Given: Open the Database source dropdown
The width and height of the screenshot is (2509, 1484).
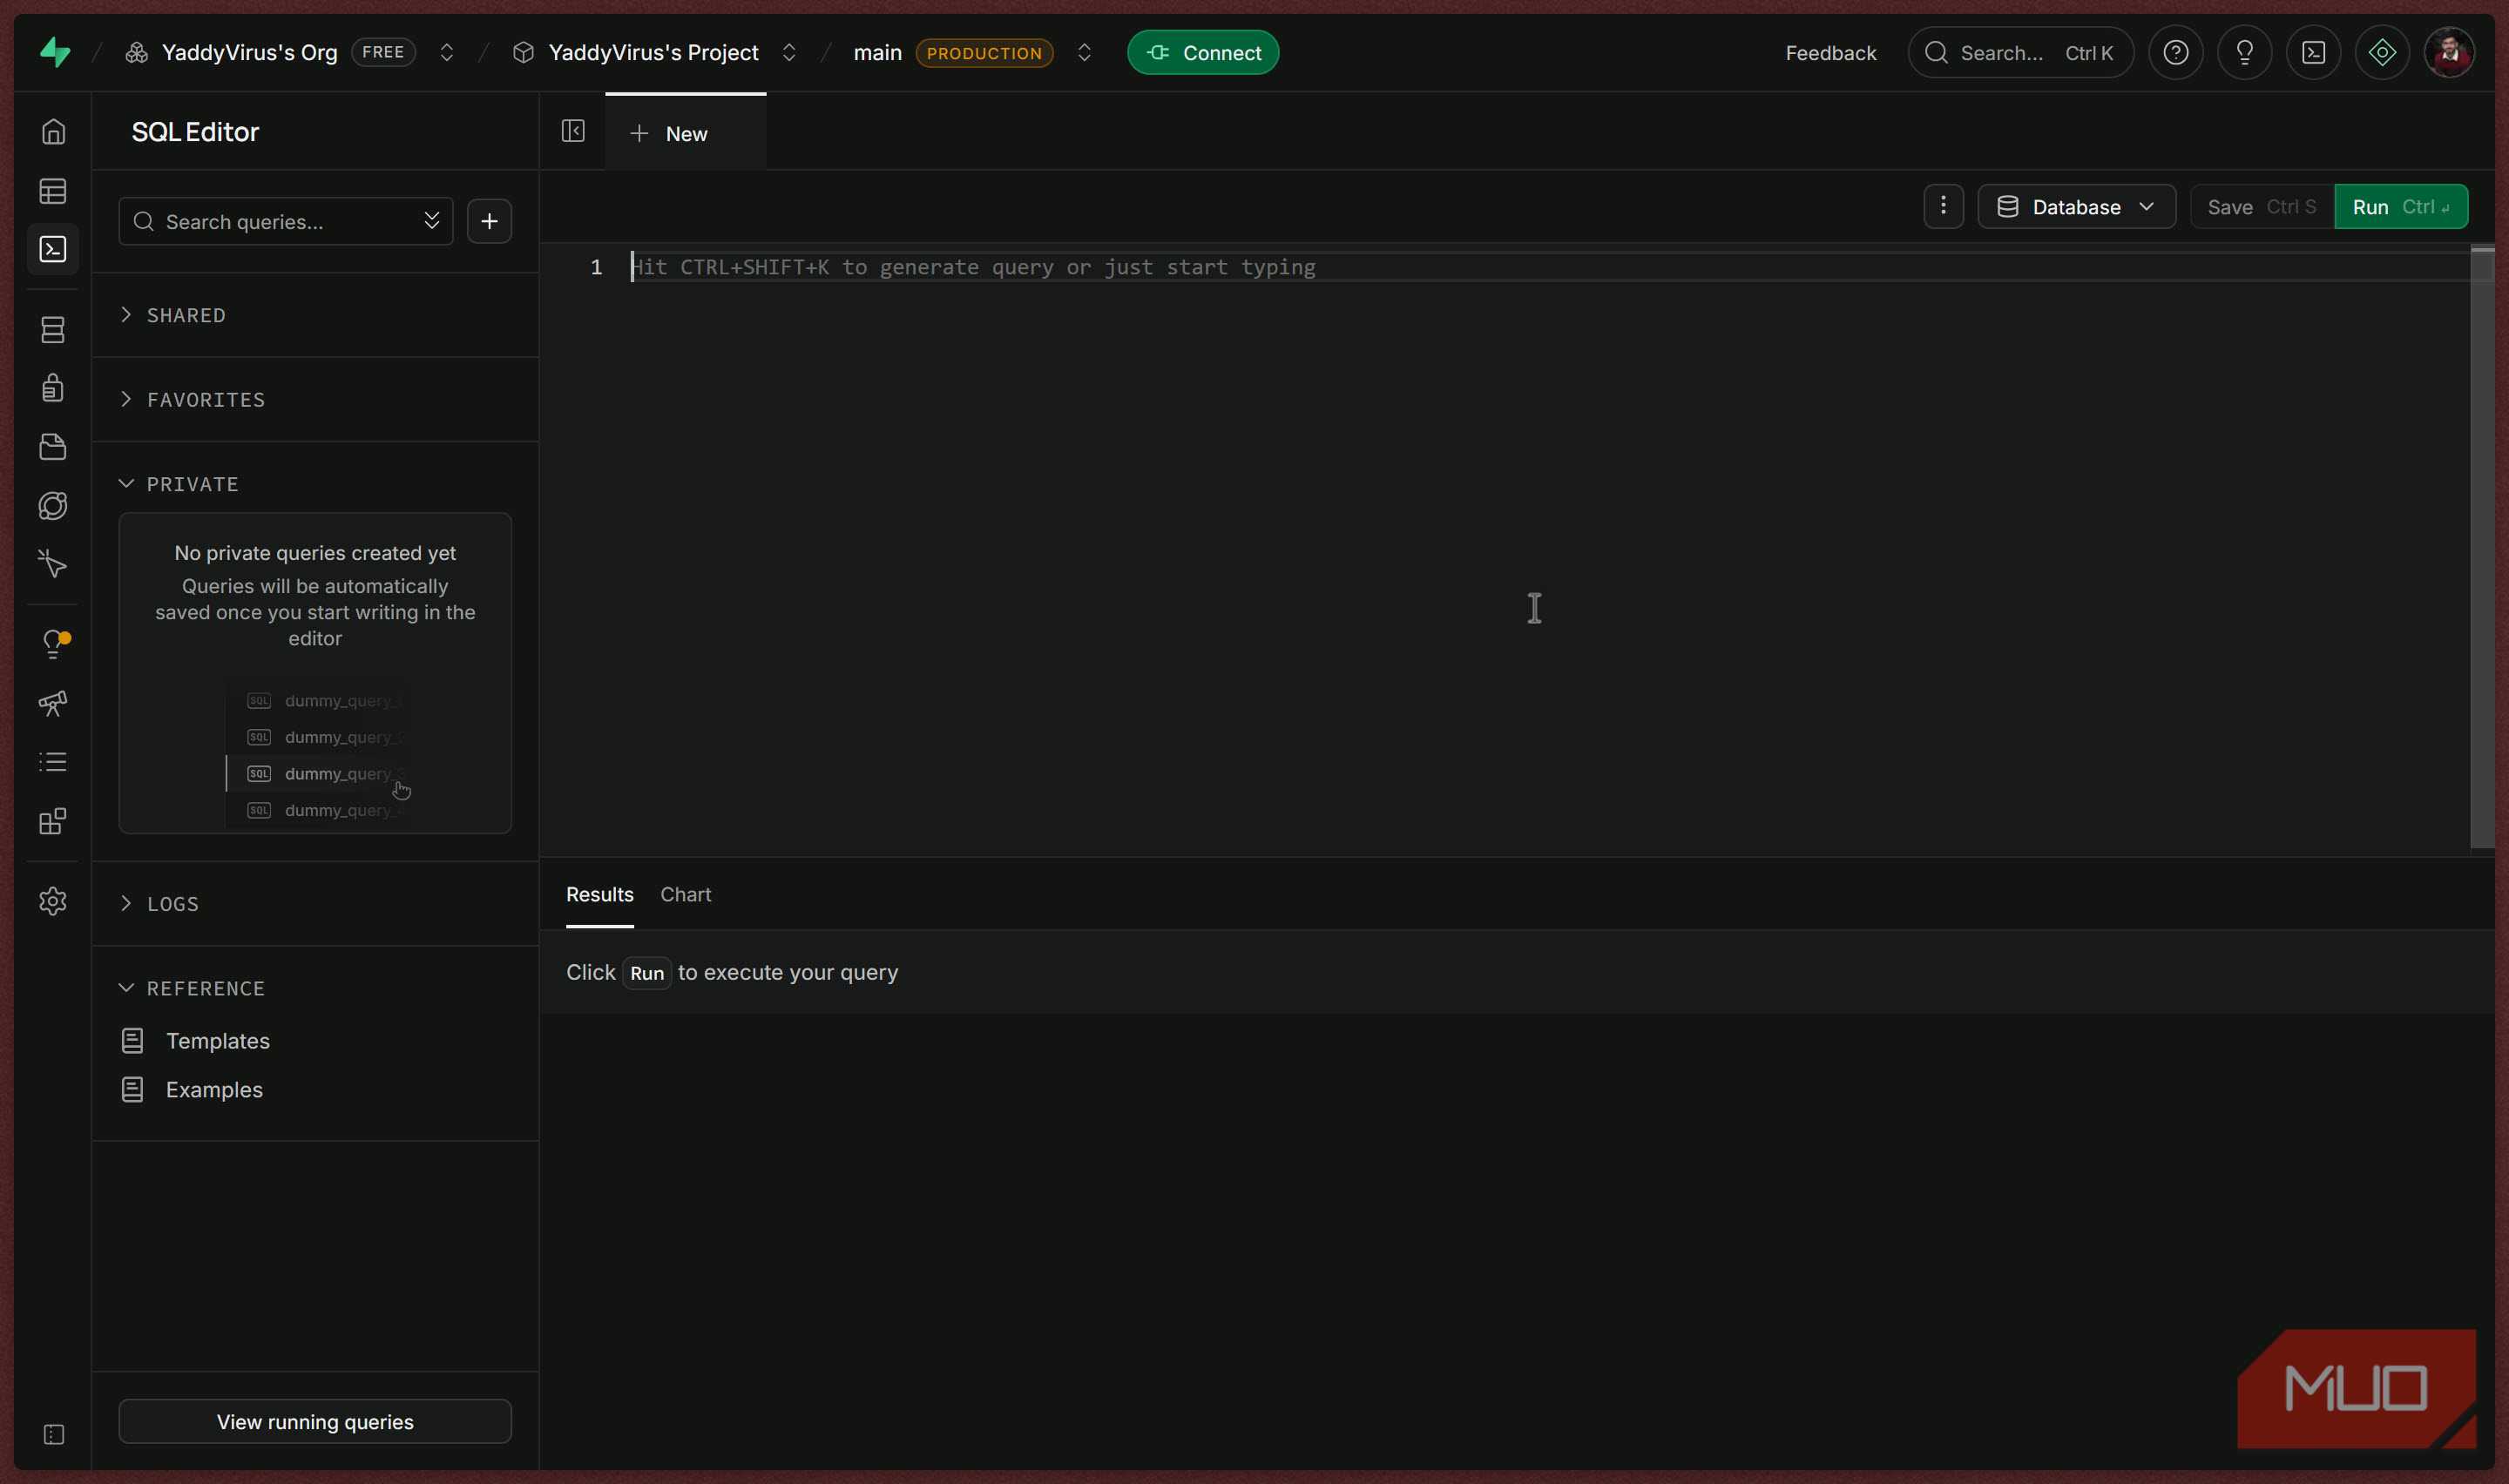Looking at the screenshot, I should point(2076,206).
